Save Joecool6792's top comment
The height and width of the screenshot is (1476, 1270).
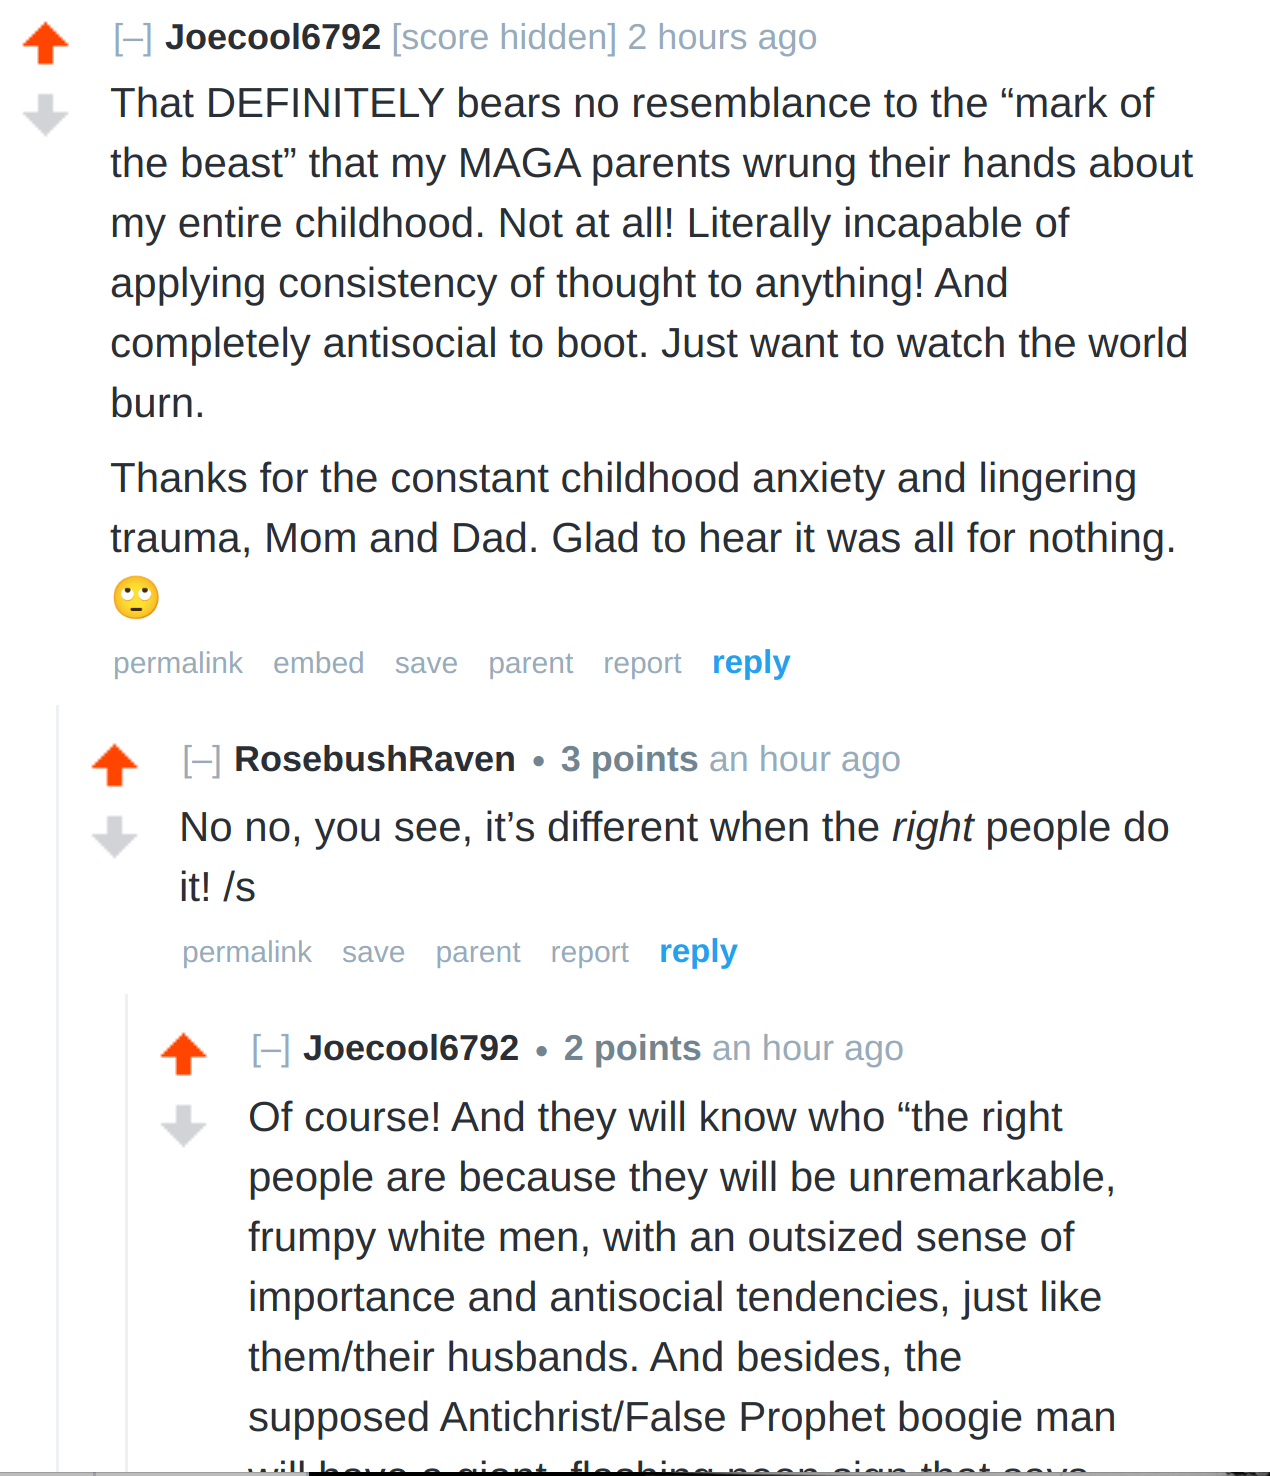click(x=426, y=663)
